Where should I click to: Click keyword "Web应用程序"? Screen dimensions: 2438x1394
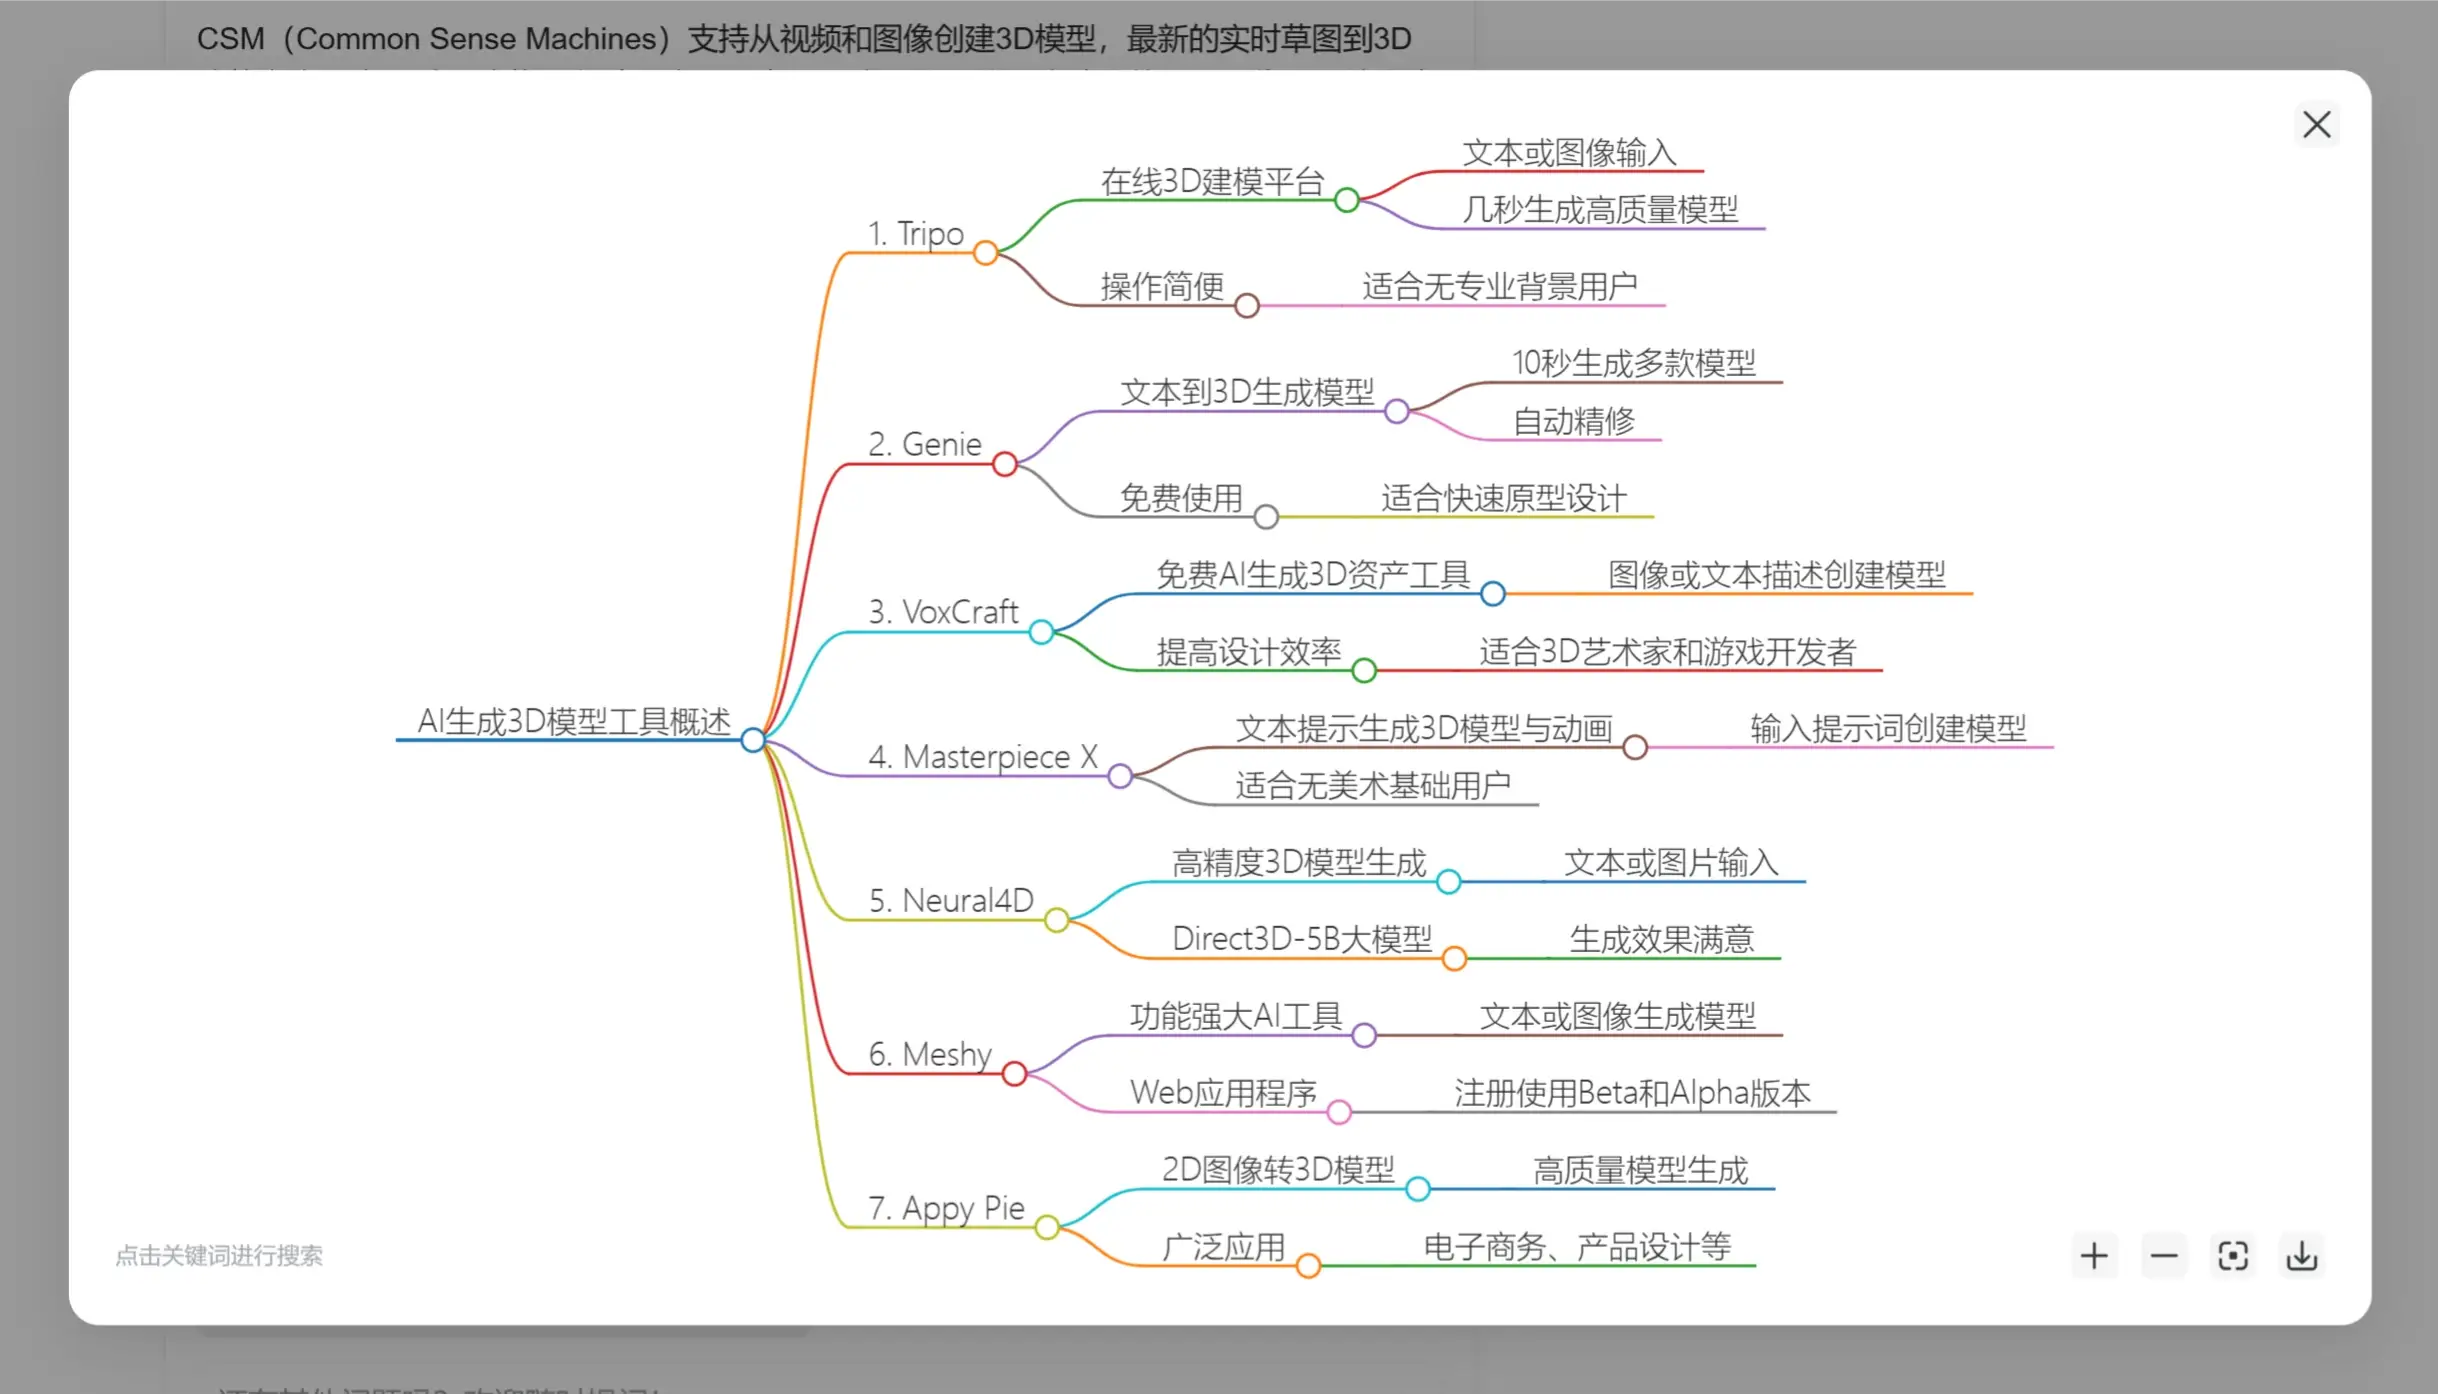pyautogui.click(x=1222, y=1092)
